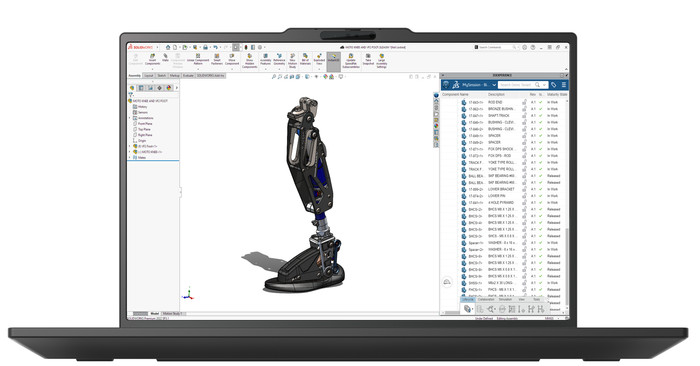Open the dropdown arrow under Linear Component Pattern
The height and width of the screenshot is (366, 700).
click(x=198, y=69)
